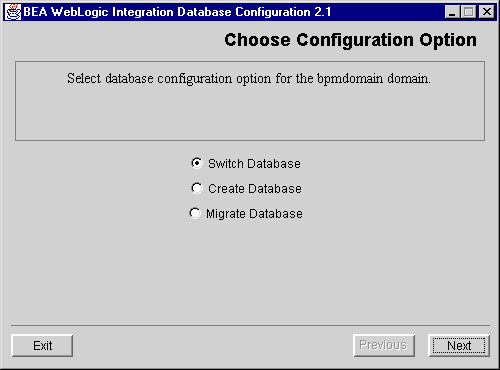Screen dimensions: 500x370
Task: Click the 'Switch Database' label text
Action: coord(254,164)
